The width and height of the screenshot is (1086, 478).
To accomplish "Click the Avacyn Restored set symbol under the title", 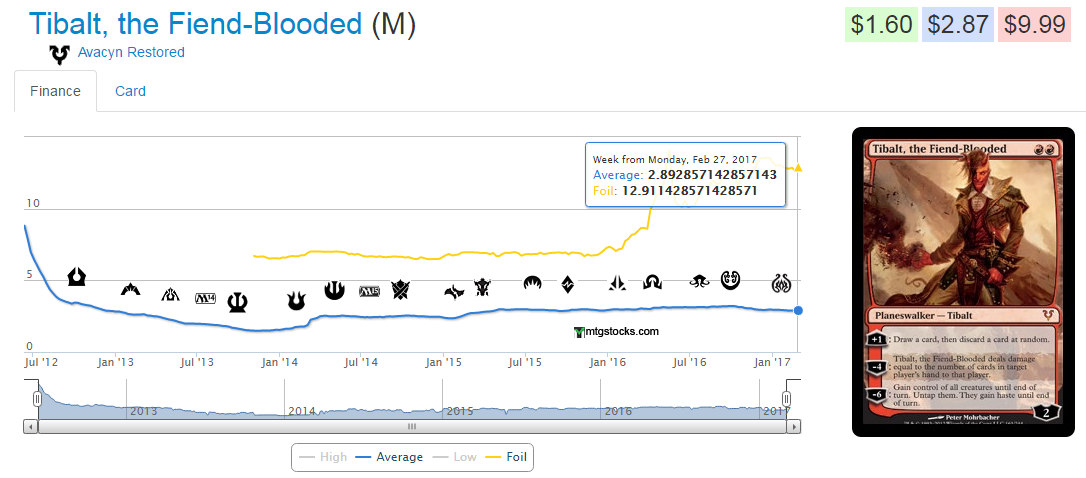I will coord(60,54).
